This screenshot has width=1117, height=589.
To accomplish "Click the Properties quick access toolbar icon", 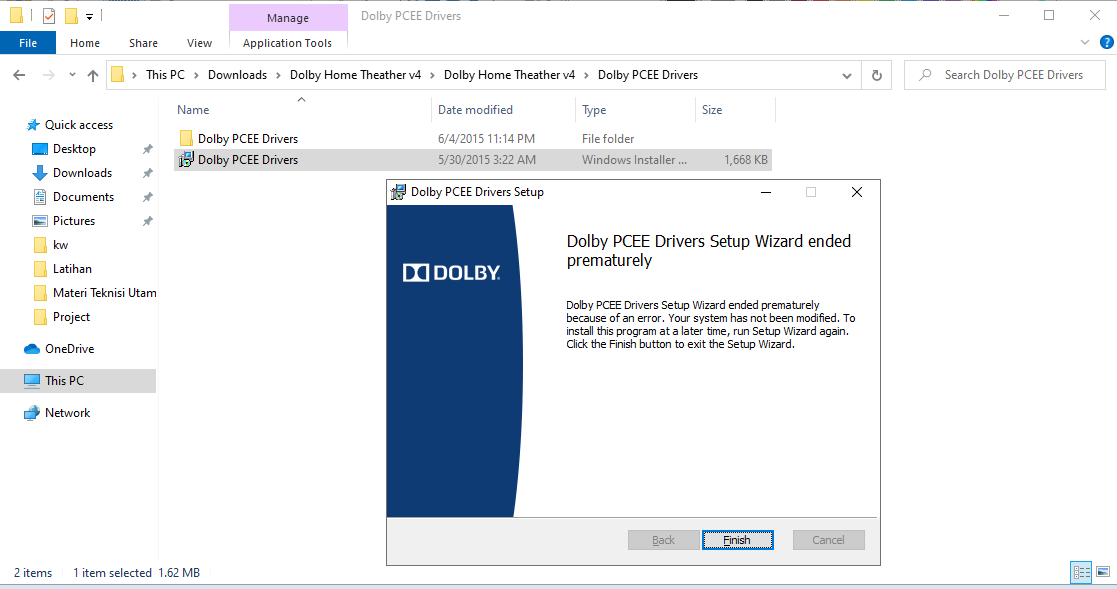I will [48, 16].
